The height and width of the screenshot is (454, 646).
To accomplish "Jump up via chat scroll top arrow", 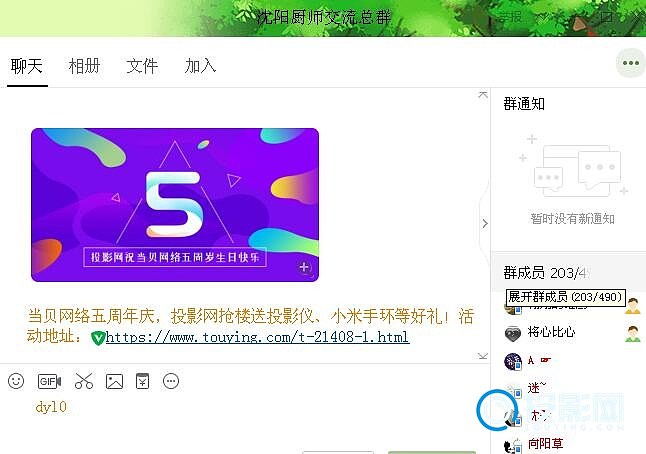I will [483, 95].
